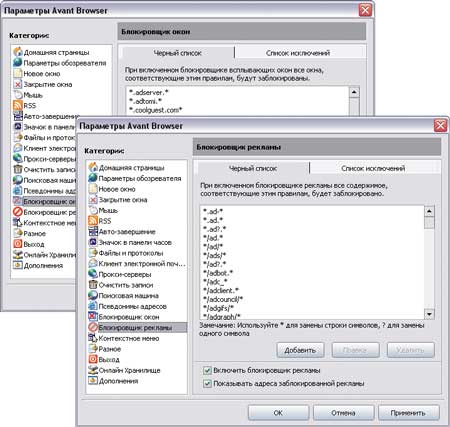Click scroll-up arrow in popup blocker list
The image size is (450, 427).
(x=354, y=92)
